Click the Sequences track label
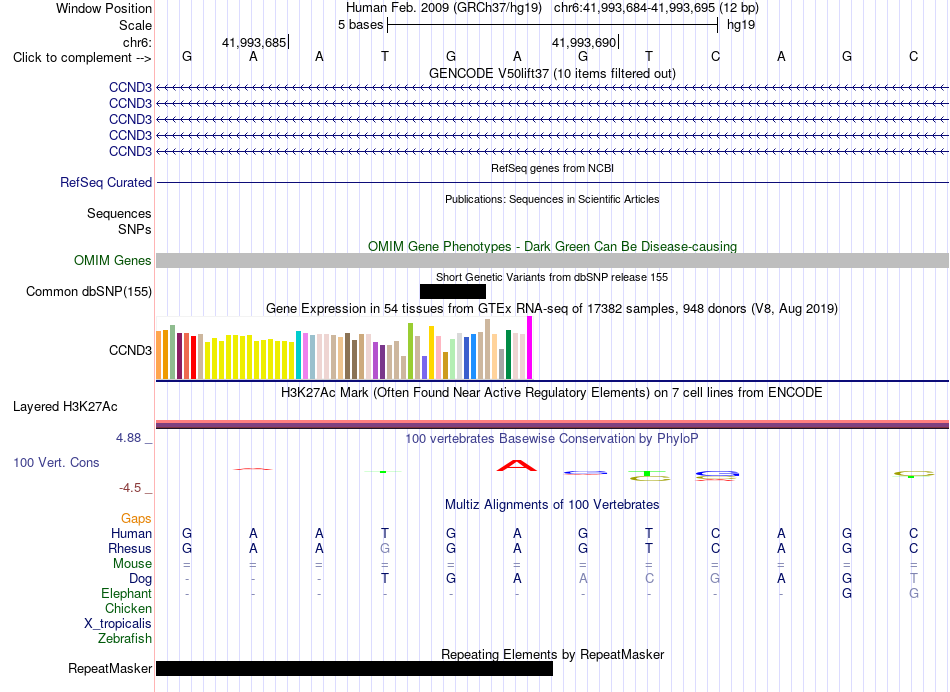950x692 pixels. click(119, 213)
